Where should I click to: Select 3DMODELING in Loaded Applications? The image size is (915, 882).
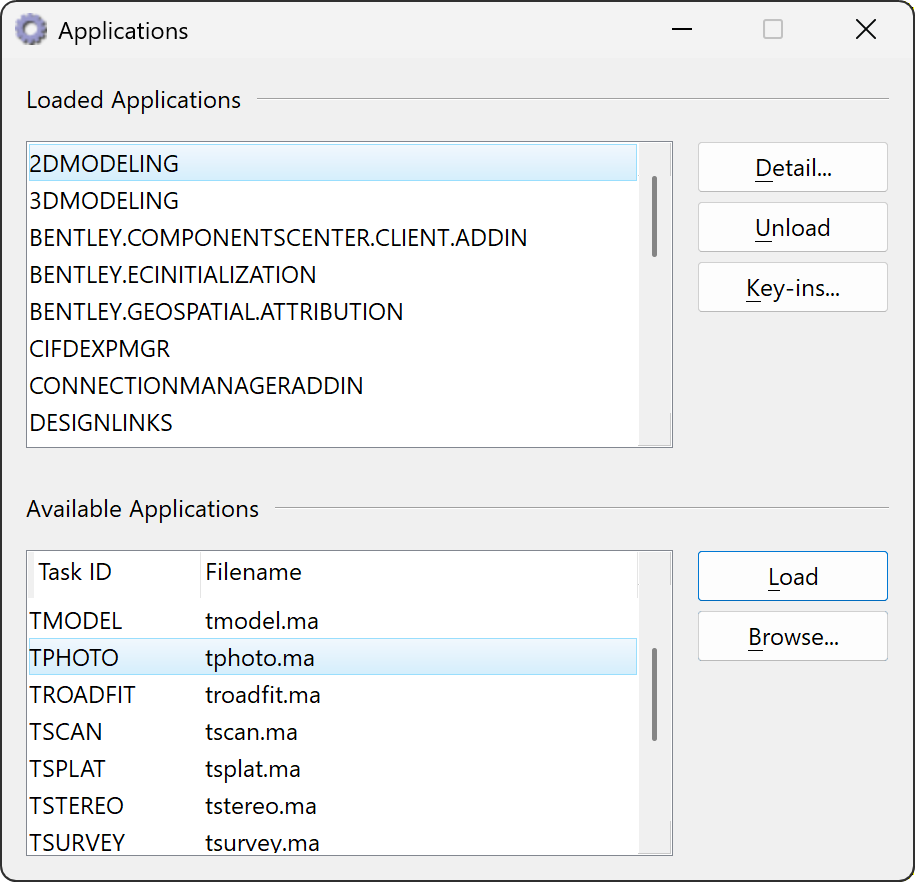tap(333, 201)
